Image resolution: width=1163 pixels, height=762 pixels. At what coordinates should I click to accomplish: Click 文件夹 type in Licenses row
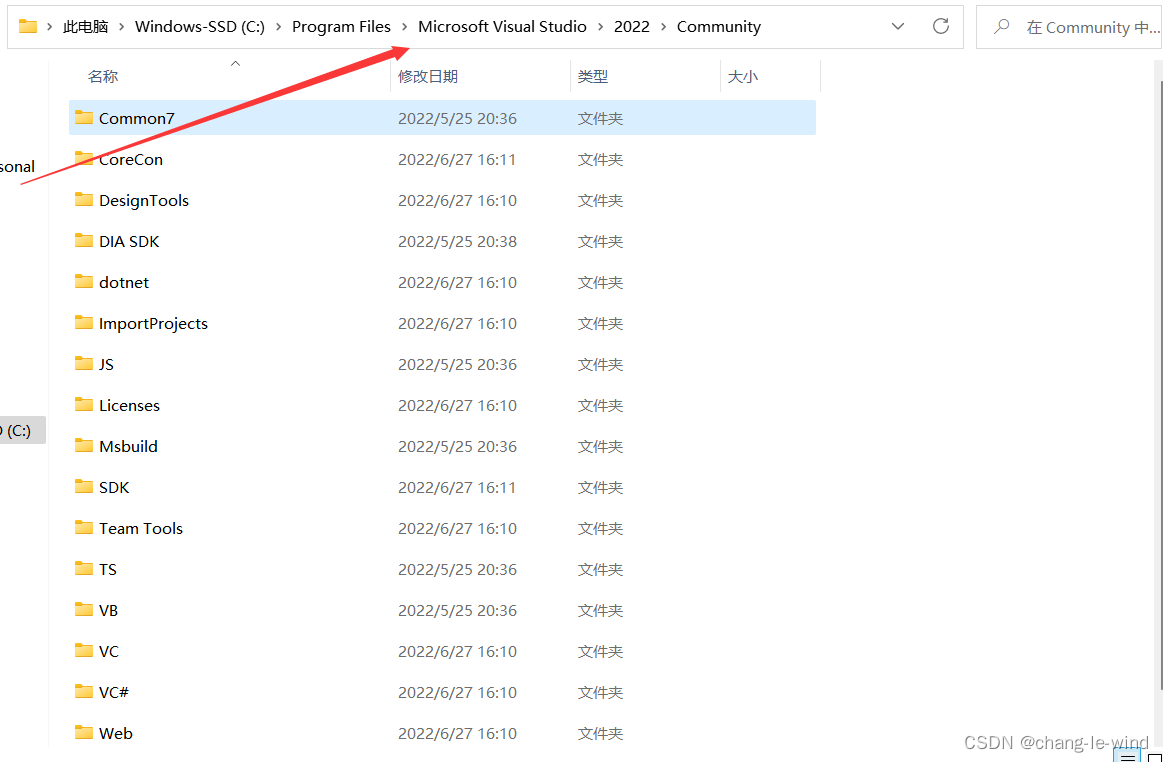[x=600, y=405]
